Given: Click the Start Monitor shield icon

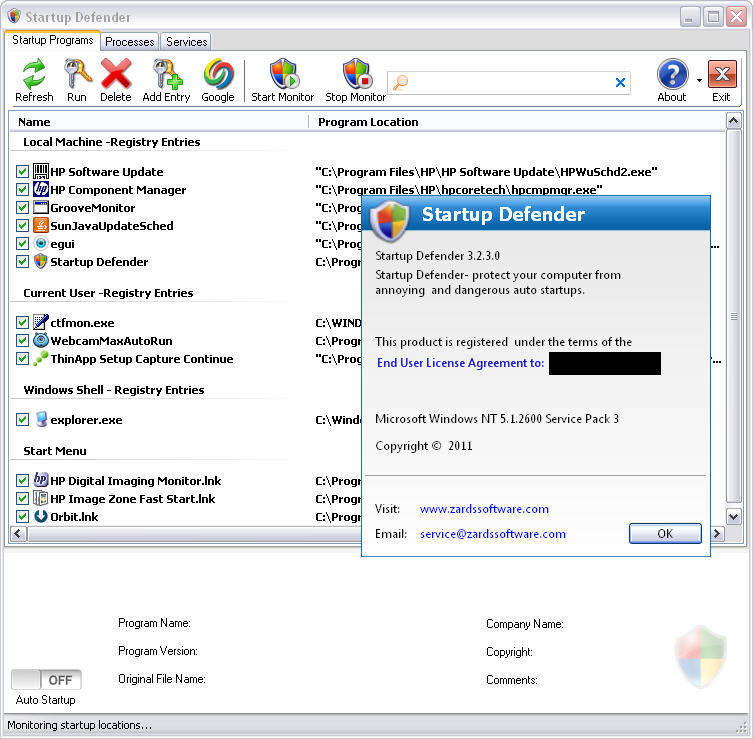Looking at the screenshot, I should pos(283,74).
